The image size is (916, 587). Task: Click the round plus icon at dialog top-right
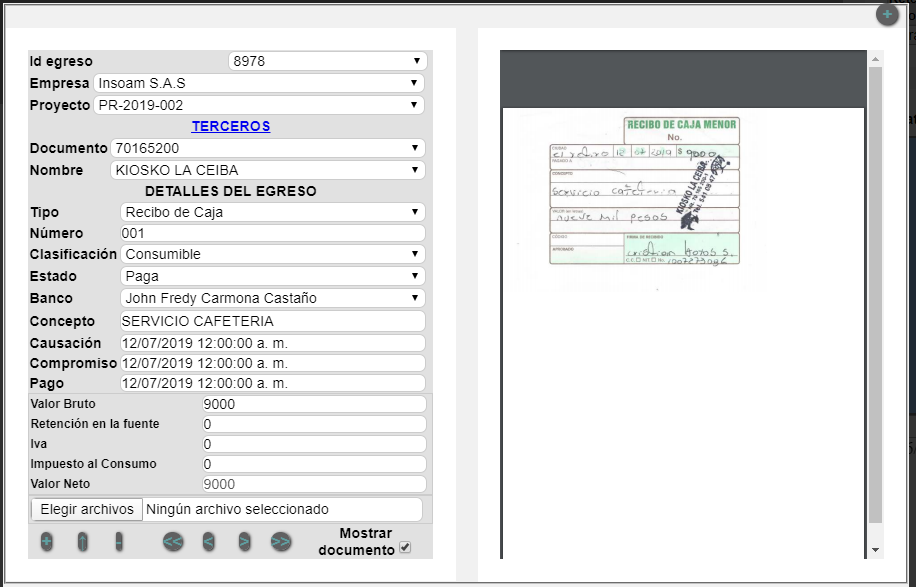click(x=886, y=14)
